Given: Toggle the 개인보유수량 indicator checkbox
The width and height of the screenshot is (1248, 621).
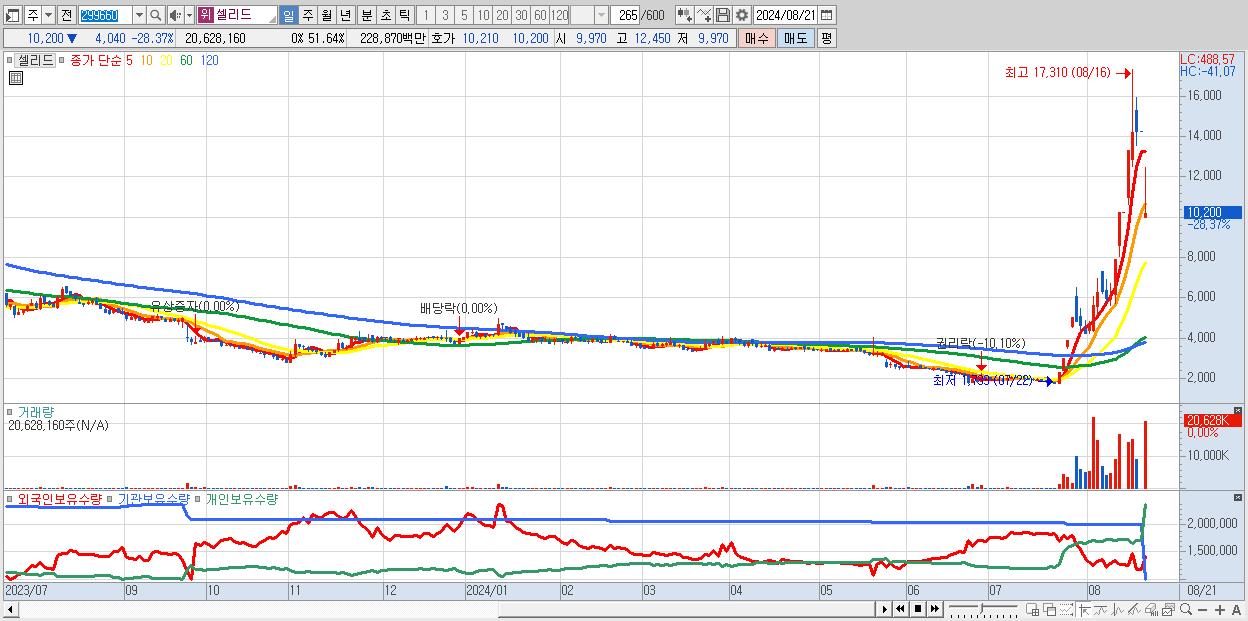Looking at the screenshot, I should 198,498.
